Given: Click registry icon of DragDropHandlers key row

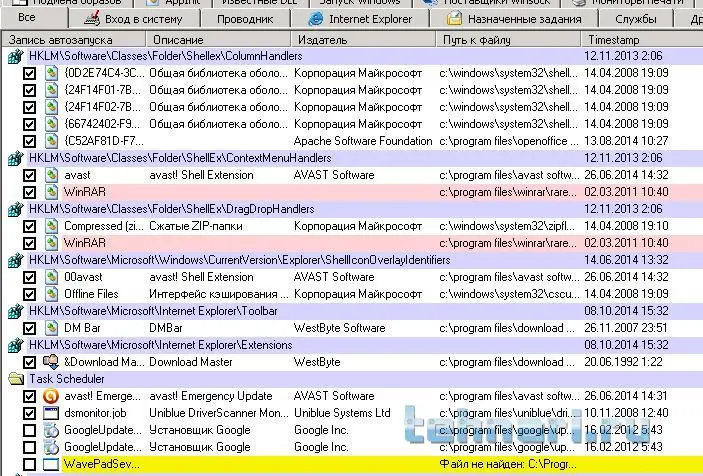Looking at the screenshot, I should tap(16, 209).
